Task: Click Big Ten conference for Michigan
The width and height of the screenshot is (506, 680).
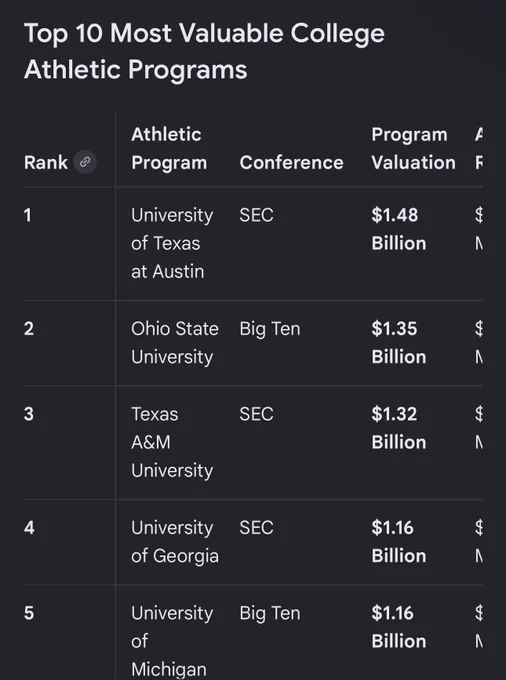Action: (270, 614)
